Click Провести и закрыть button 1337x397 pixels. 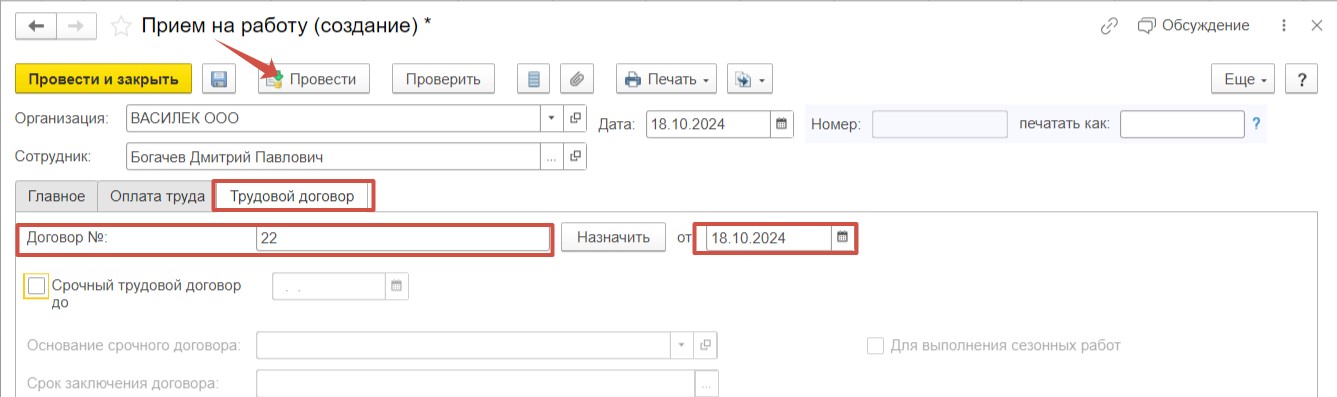point(104,79)
